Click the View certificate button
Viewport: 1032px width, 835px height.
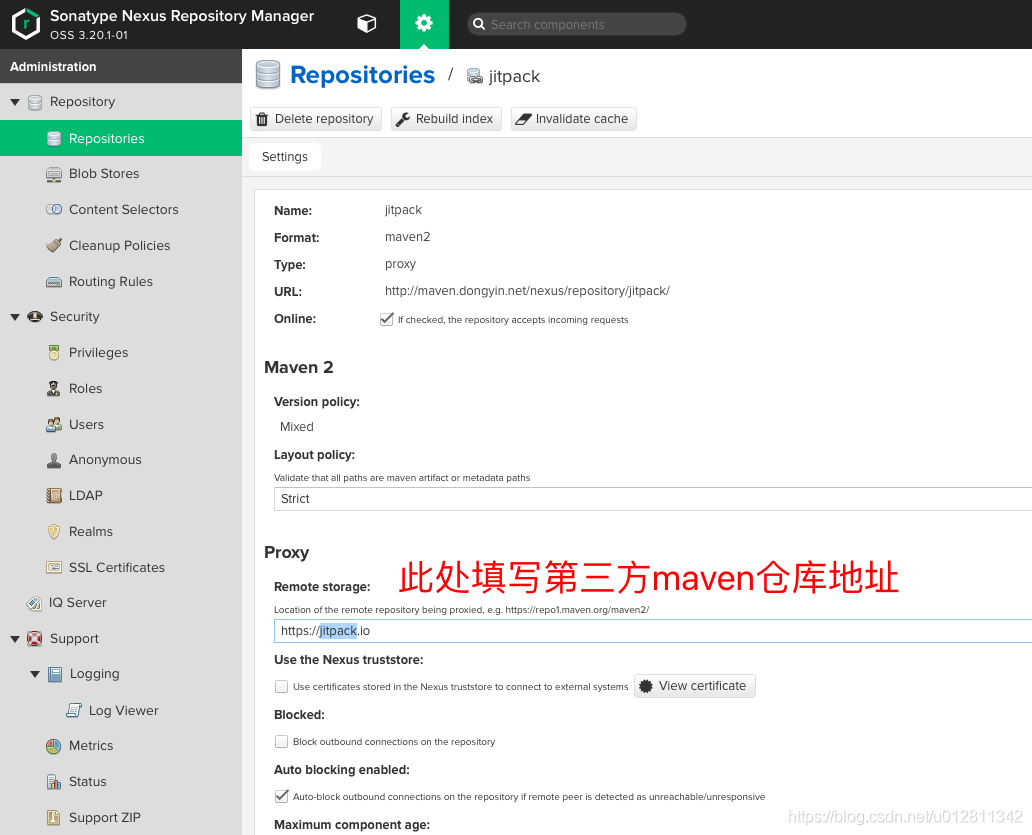point(695,686)
